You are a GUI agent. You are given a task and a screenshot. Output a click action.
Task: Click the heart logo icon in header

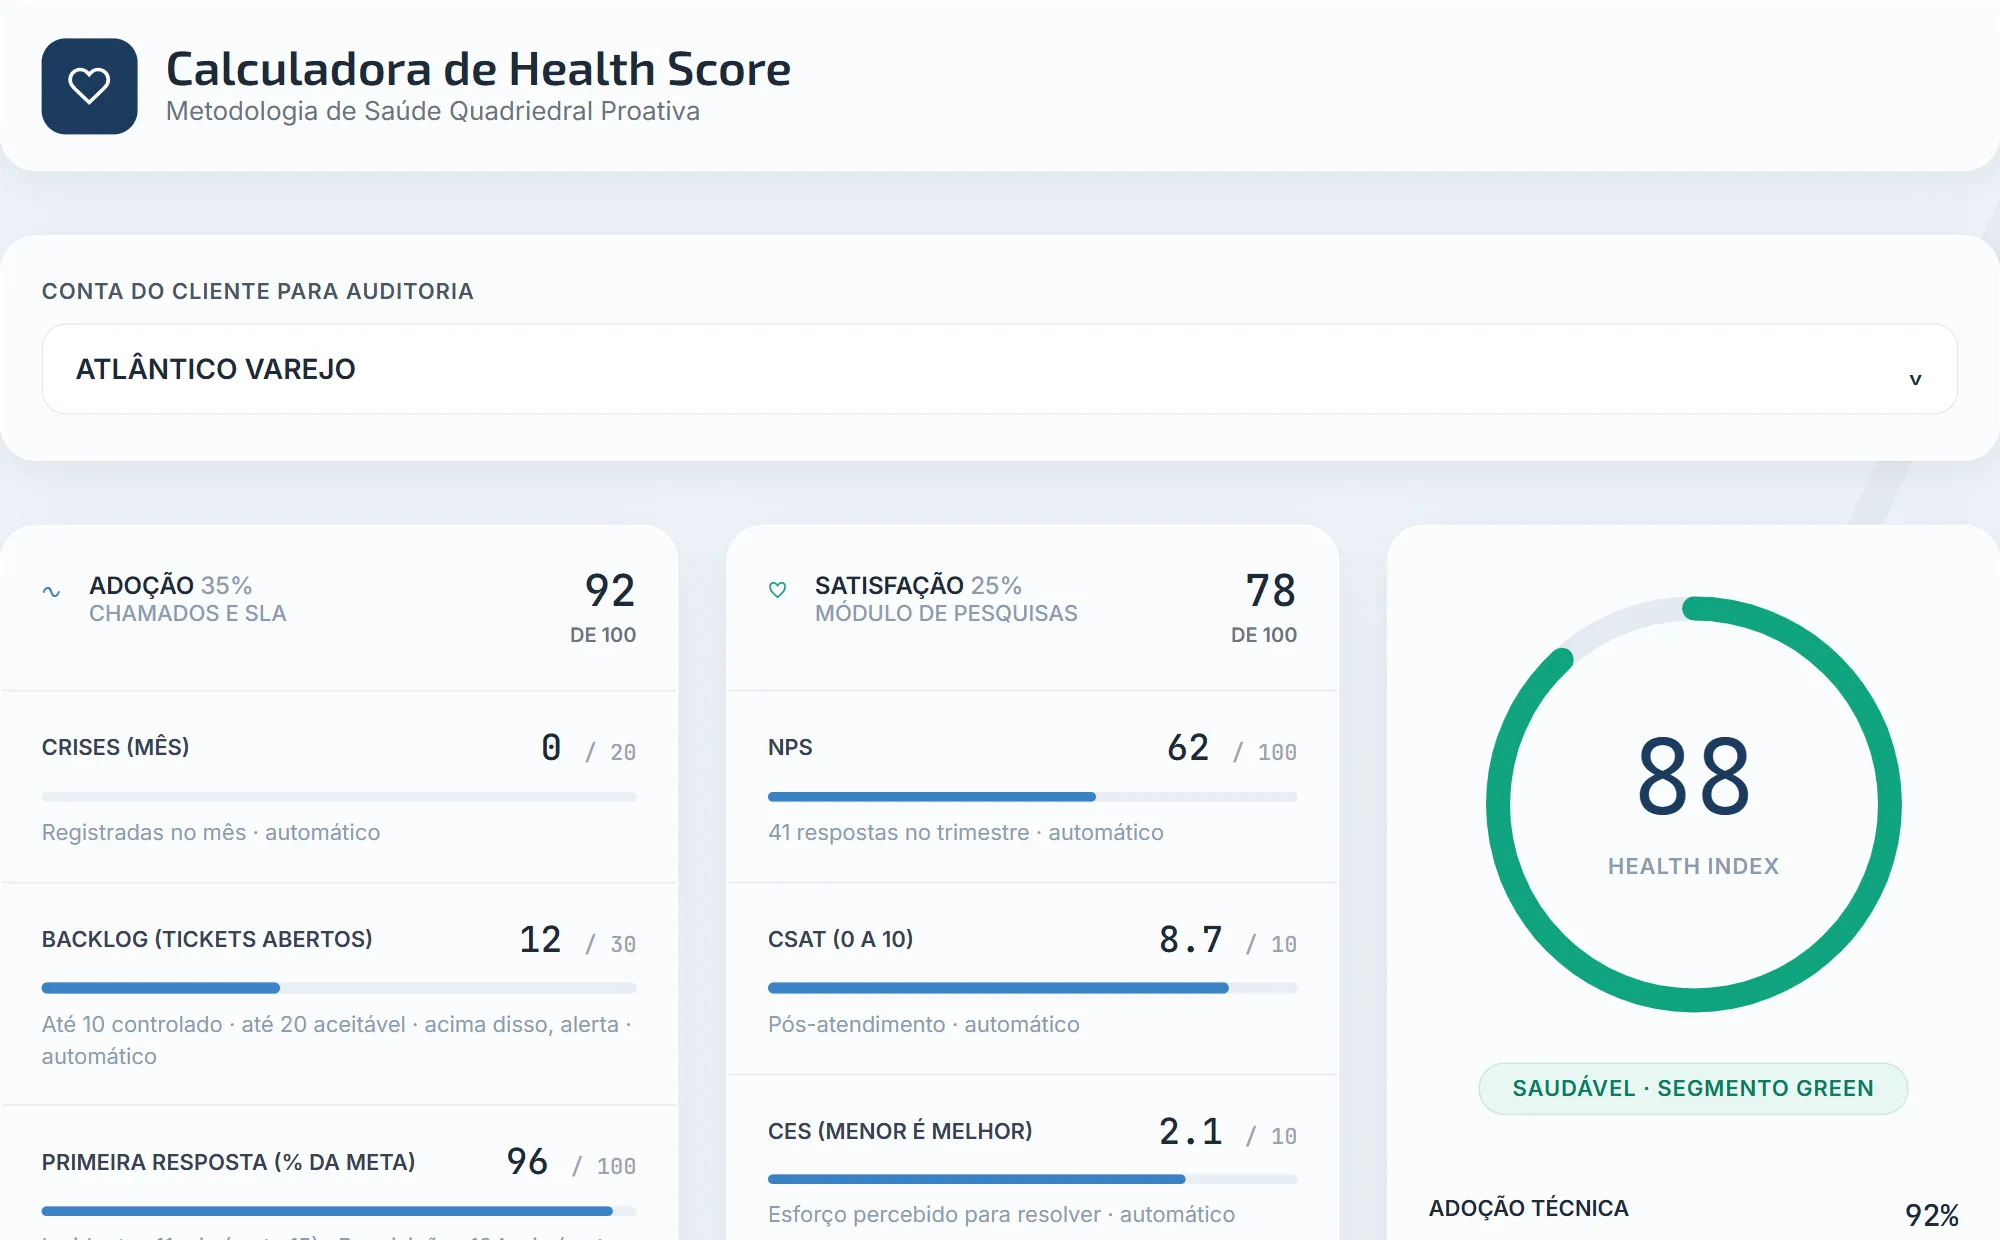(89, 86)
